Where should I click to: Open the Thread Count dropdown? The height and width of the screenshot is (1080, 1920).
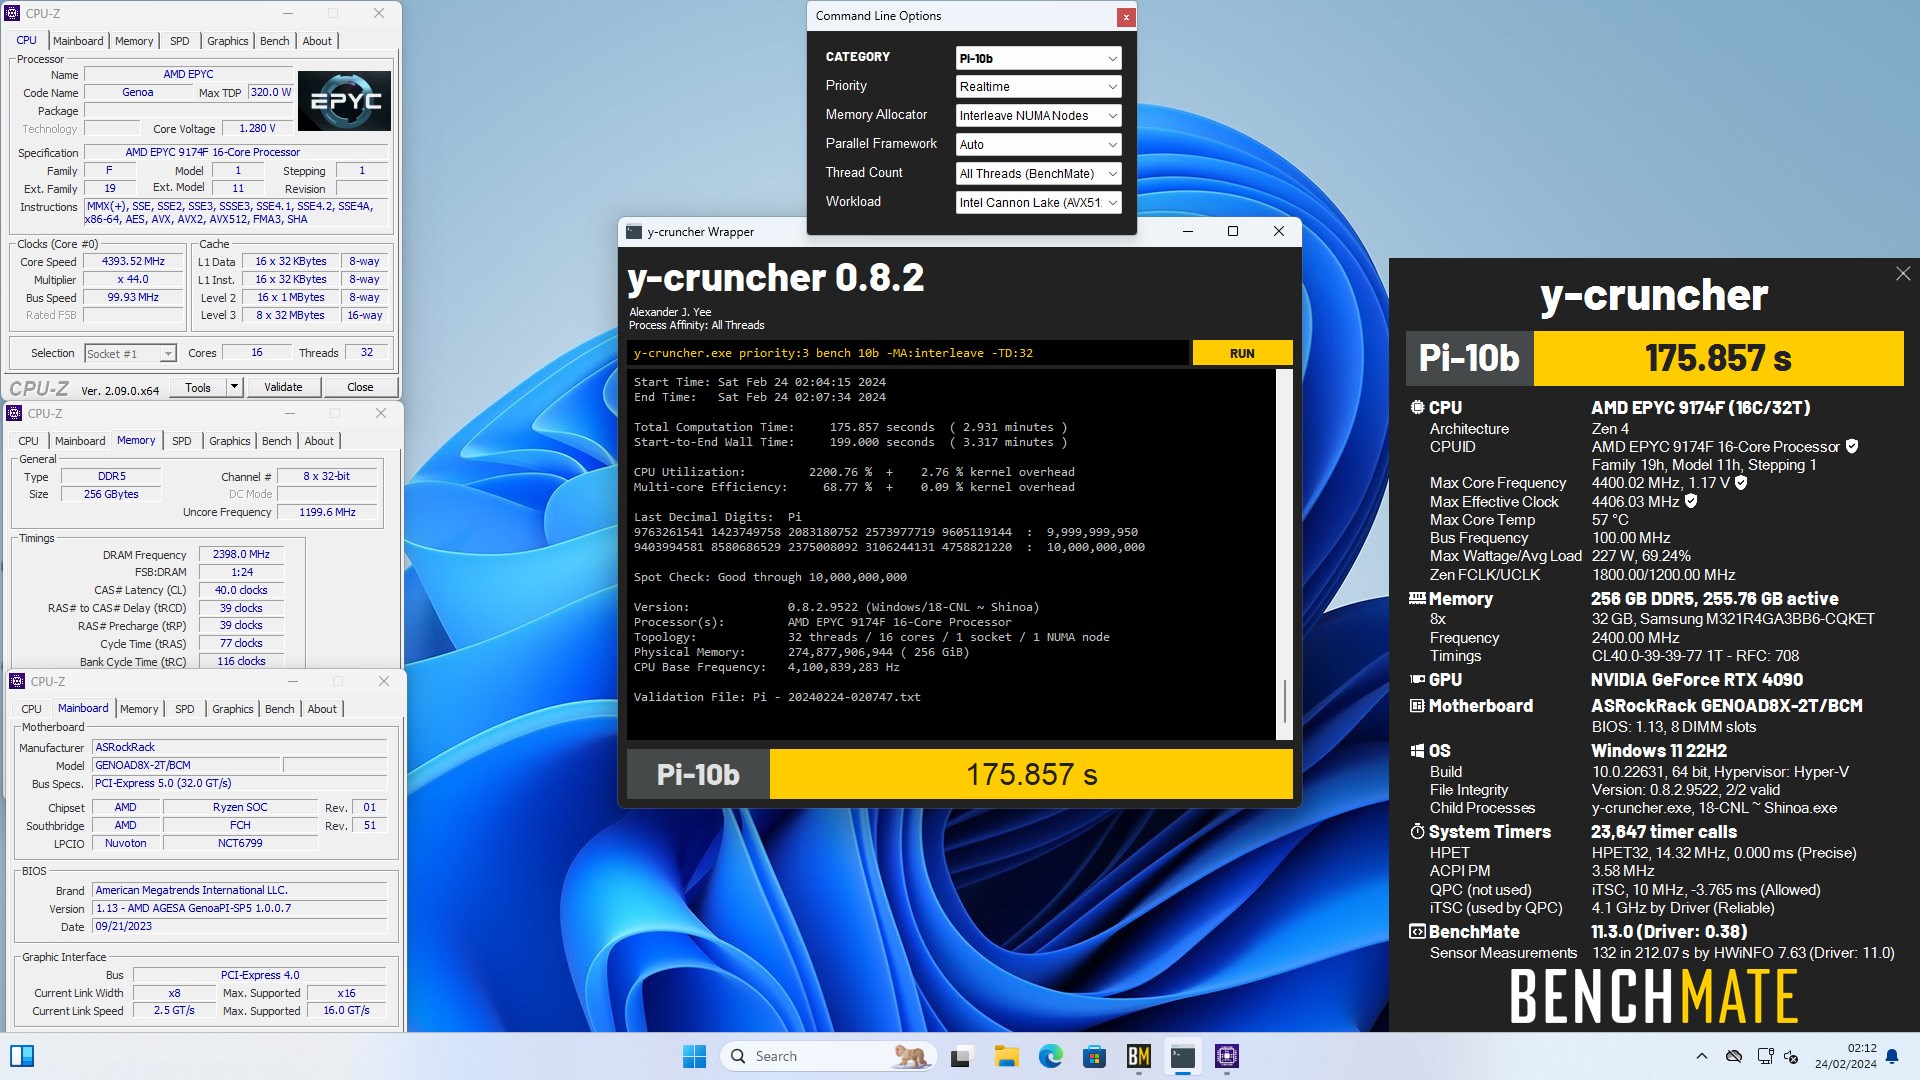coord(1038,174)
